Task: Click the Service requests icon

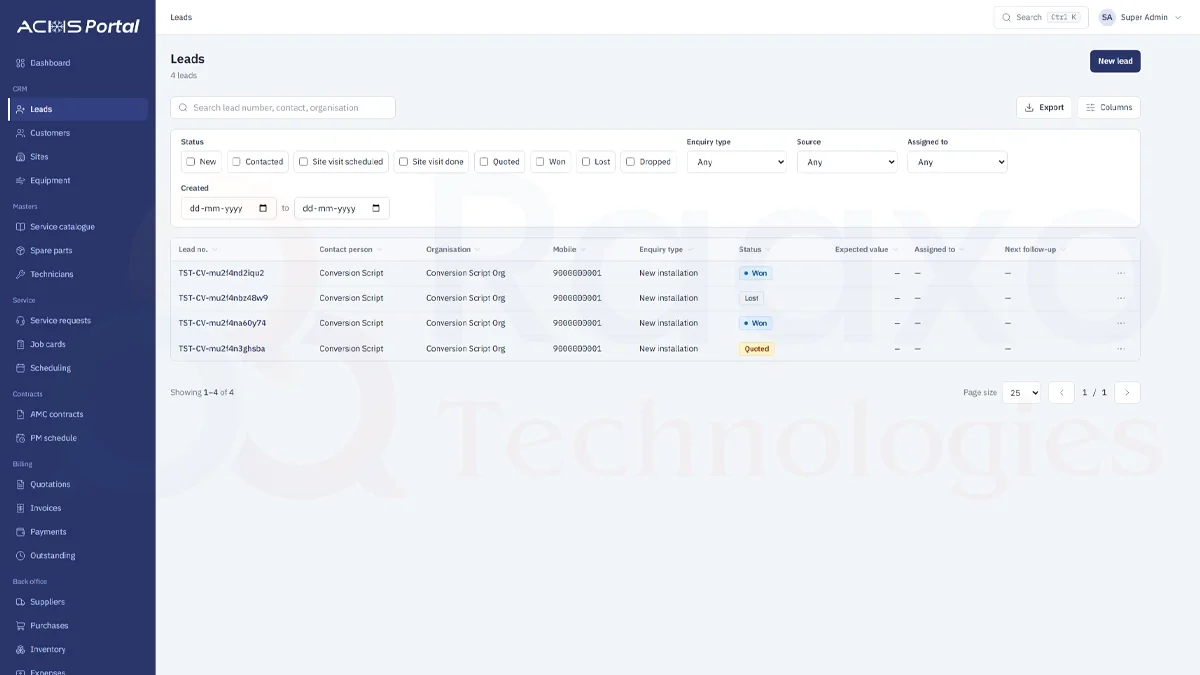Action: 20,321
